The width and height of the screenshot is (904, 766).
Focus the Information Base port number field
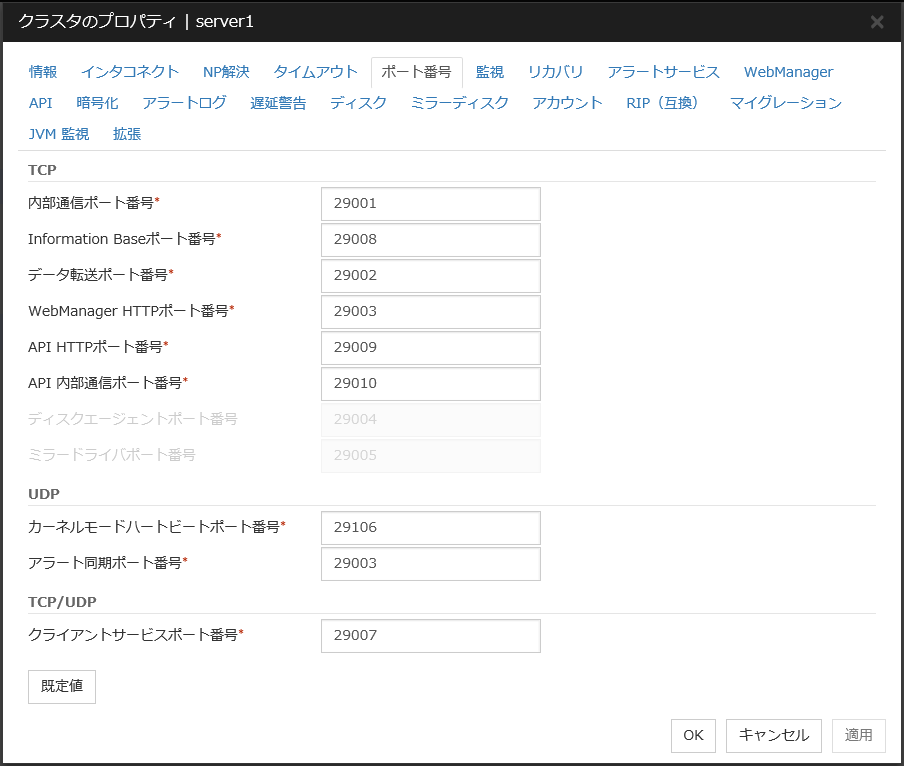pyautogui.click(x=430, y=239)
